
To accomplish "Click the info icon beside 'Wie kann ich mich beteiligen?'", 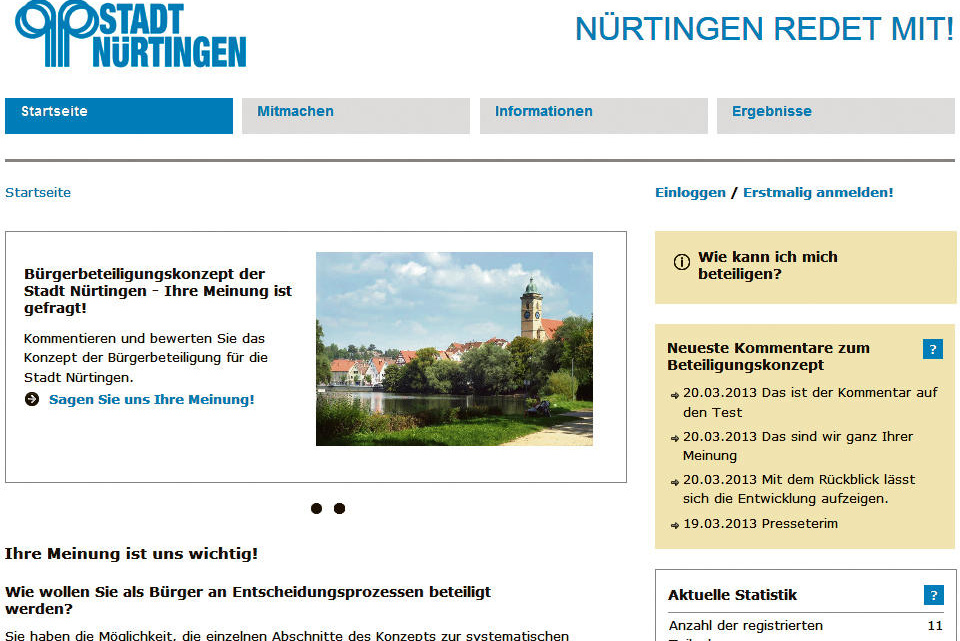I will [x=682, y=262].
